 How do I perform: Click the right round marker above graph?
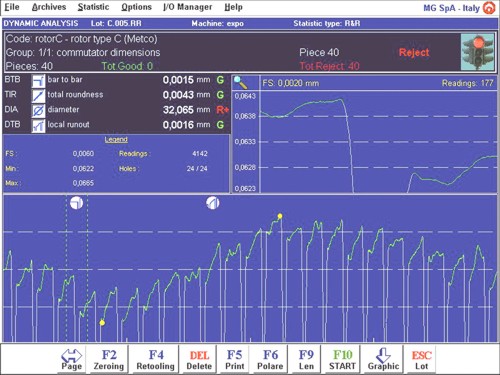(213, 202)
